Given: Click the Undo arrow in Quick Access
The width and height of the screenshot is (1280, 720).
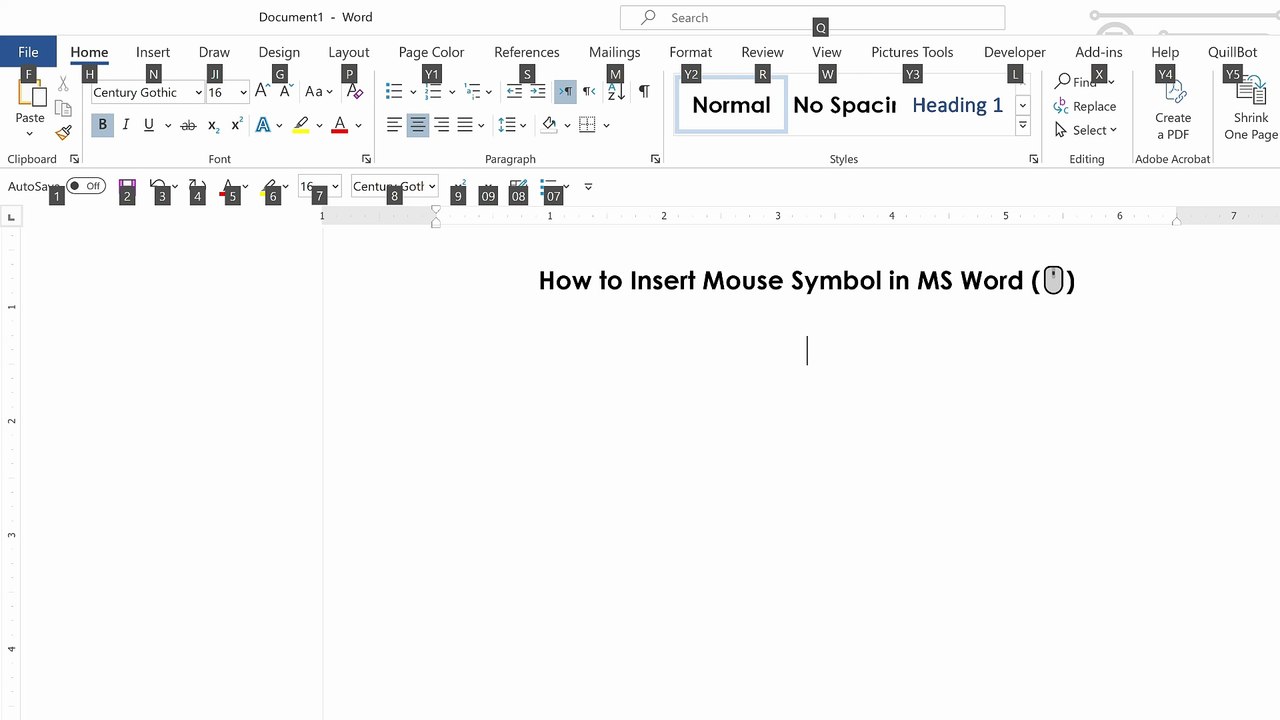Looking at the screenshot, I should pos(158,186).
